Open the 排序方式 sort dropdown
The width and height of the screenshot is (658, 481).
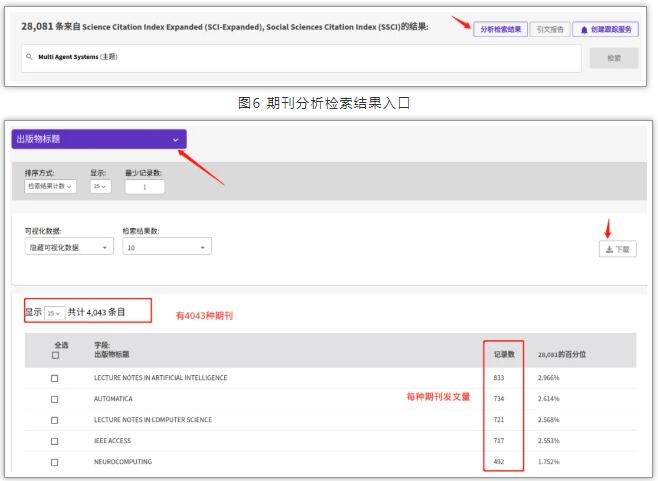(49, 186)
